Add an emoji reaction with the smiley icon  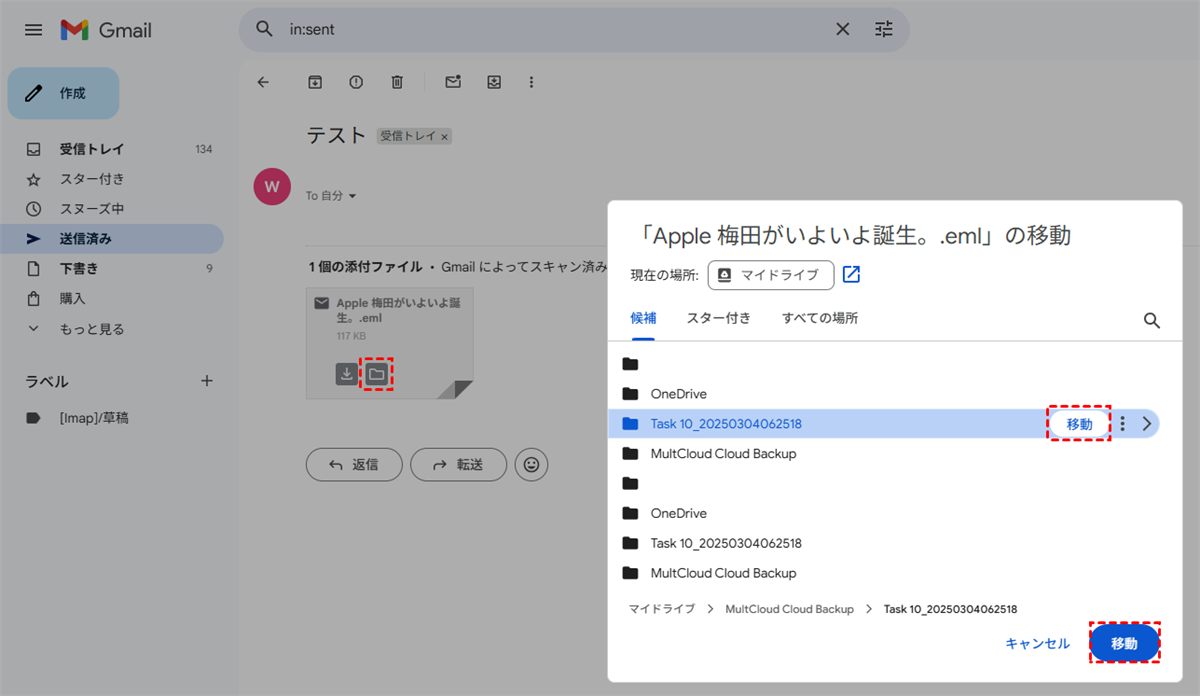click(x=531, y=464)
